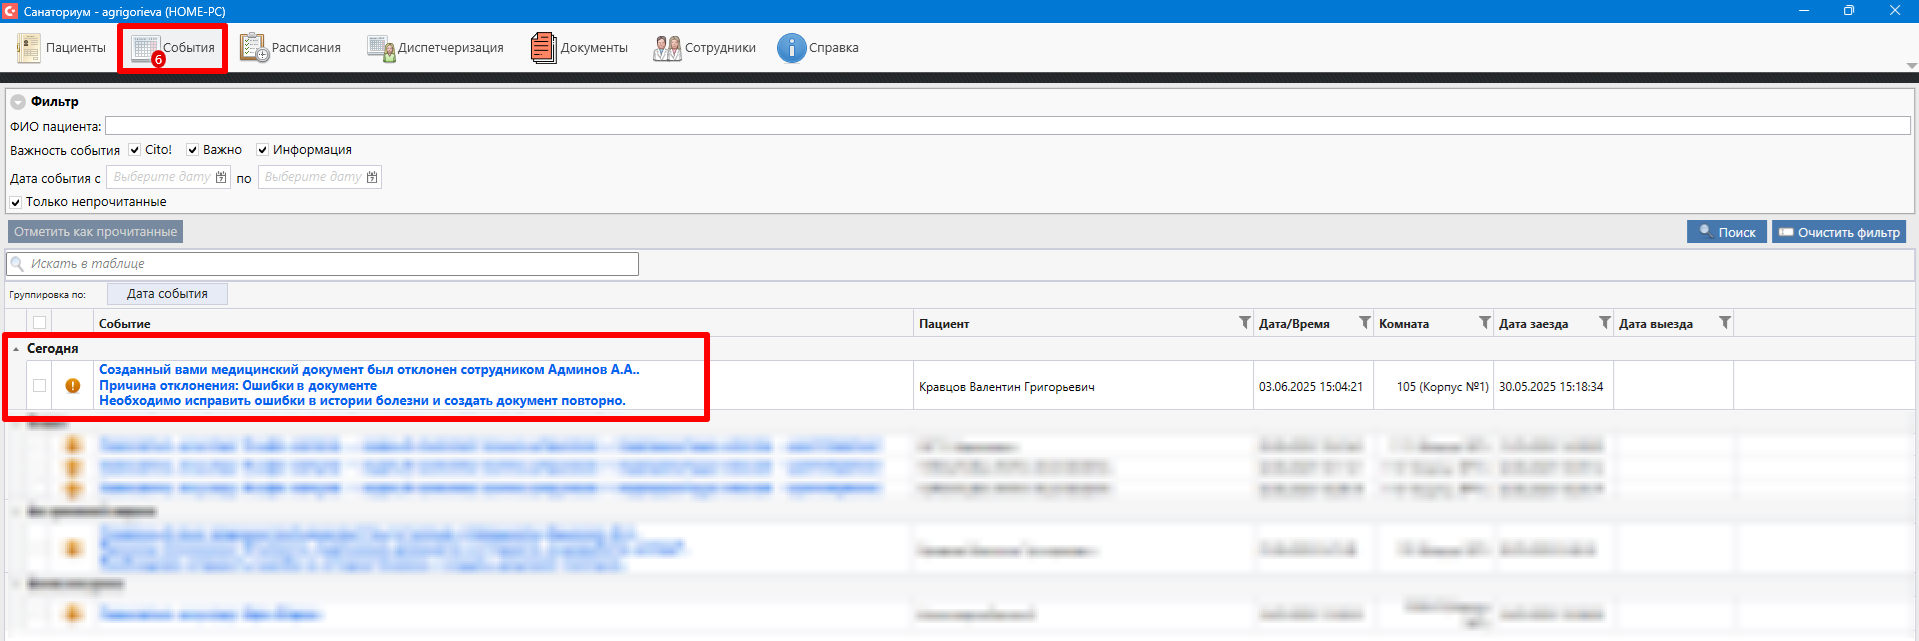Collapse the Фильтр panel
The image size is (1919, 641).
(18, 102)
